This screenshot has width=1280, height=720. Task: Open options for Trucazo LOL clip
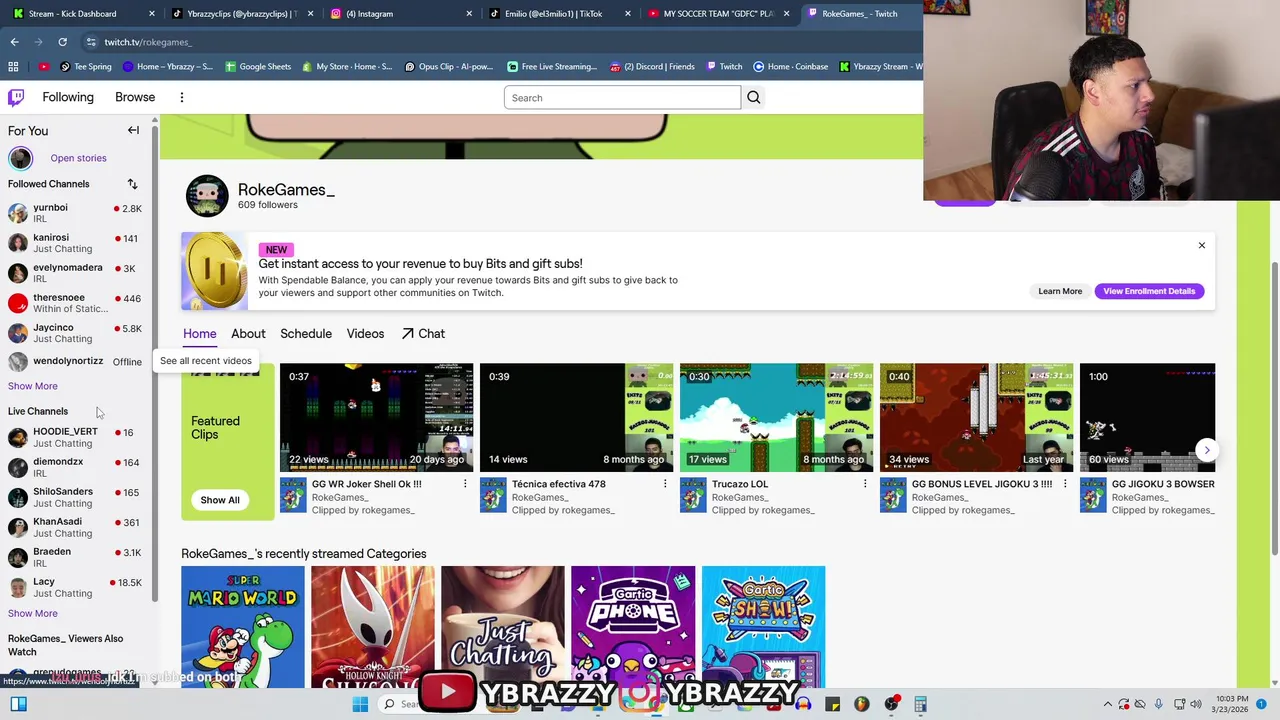(x=865, y=484)
